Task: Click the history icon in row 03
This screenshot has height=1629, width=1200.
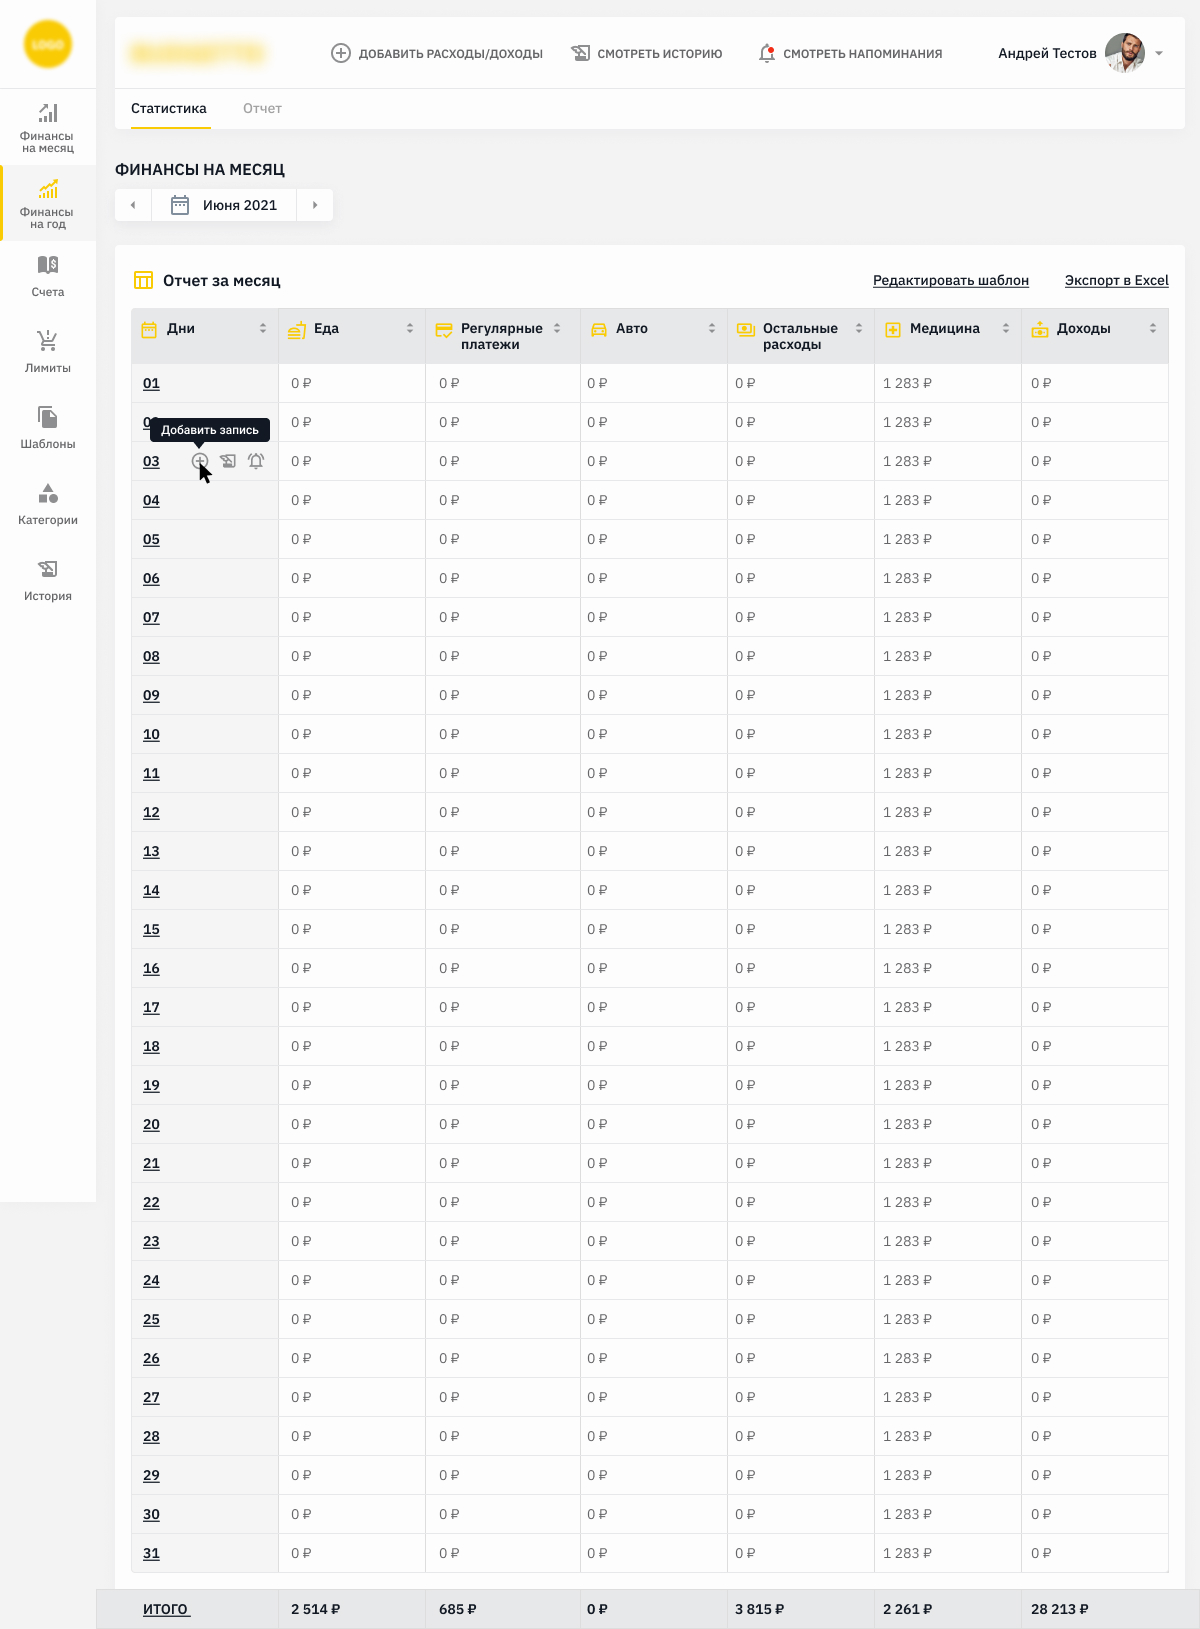Action: tap(228, 461)
